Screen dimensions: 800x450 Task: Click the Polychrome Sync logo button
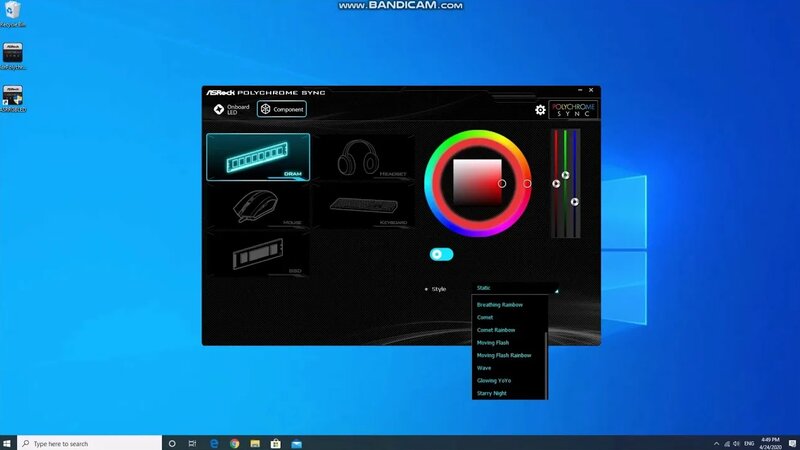coord(573,110)
